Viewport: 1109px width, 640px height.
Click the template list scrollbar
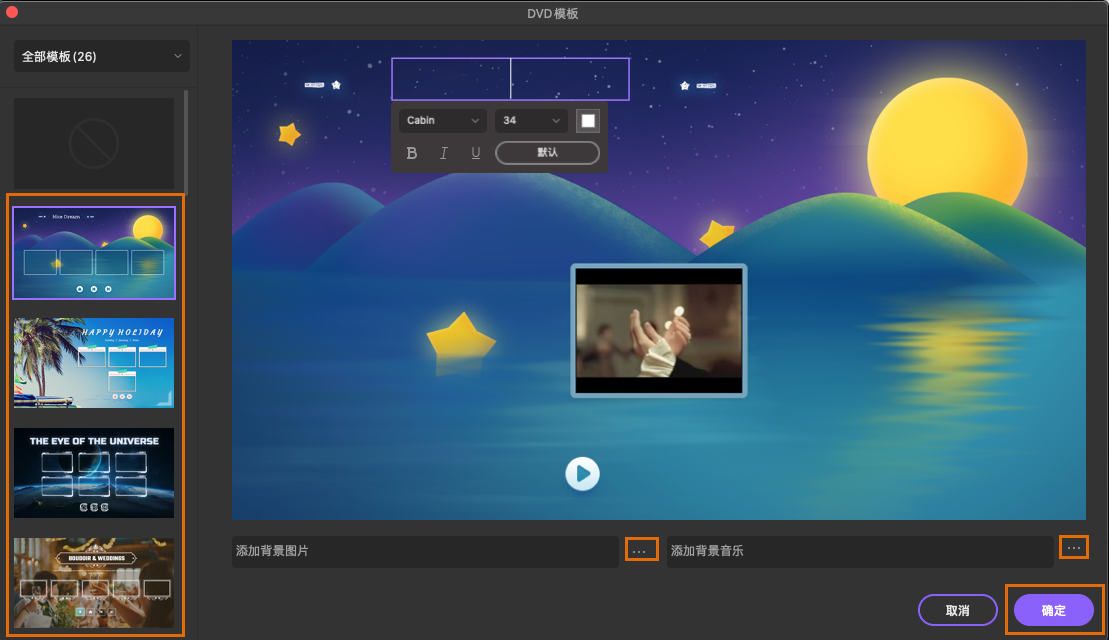click(186, 141)
